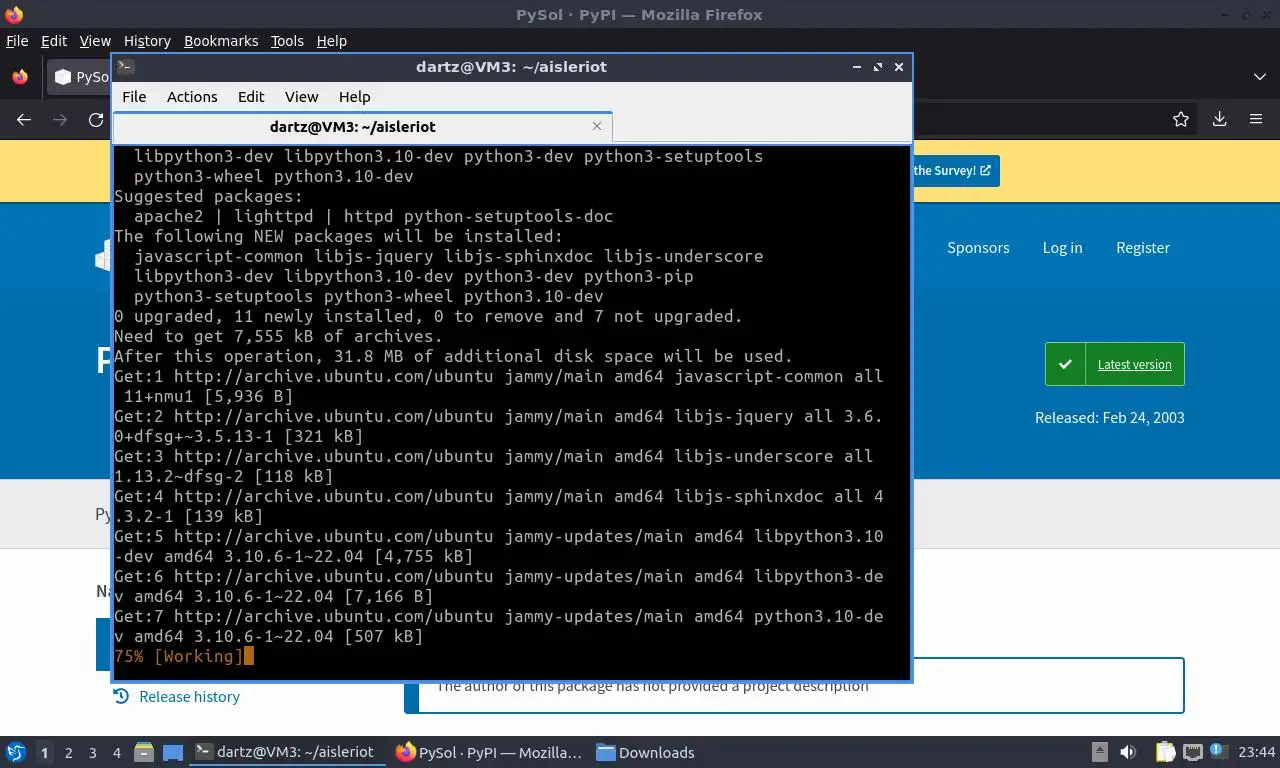Viewport: 1280px width, 768px height.
Task: Select the dartz@VM3: ~/aisleriot terminal tab
Action: point(362,127)
